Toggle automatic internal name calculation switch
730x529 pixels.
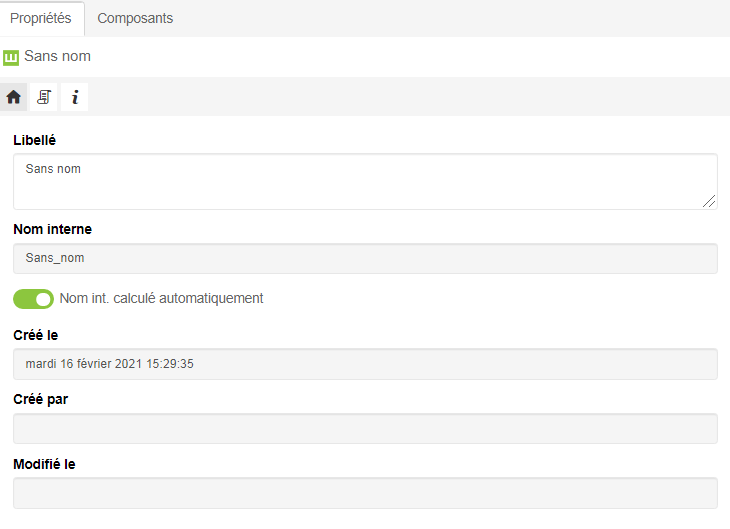[33, 298]
